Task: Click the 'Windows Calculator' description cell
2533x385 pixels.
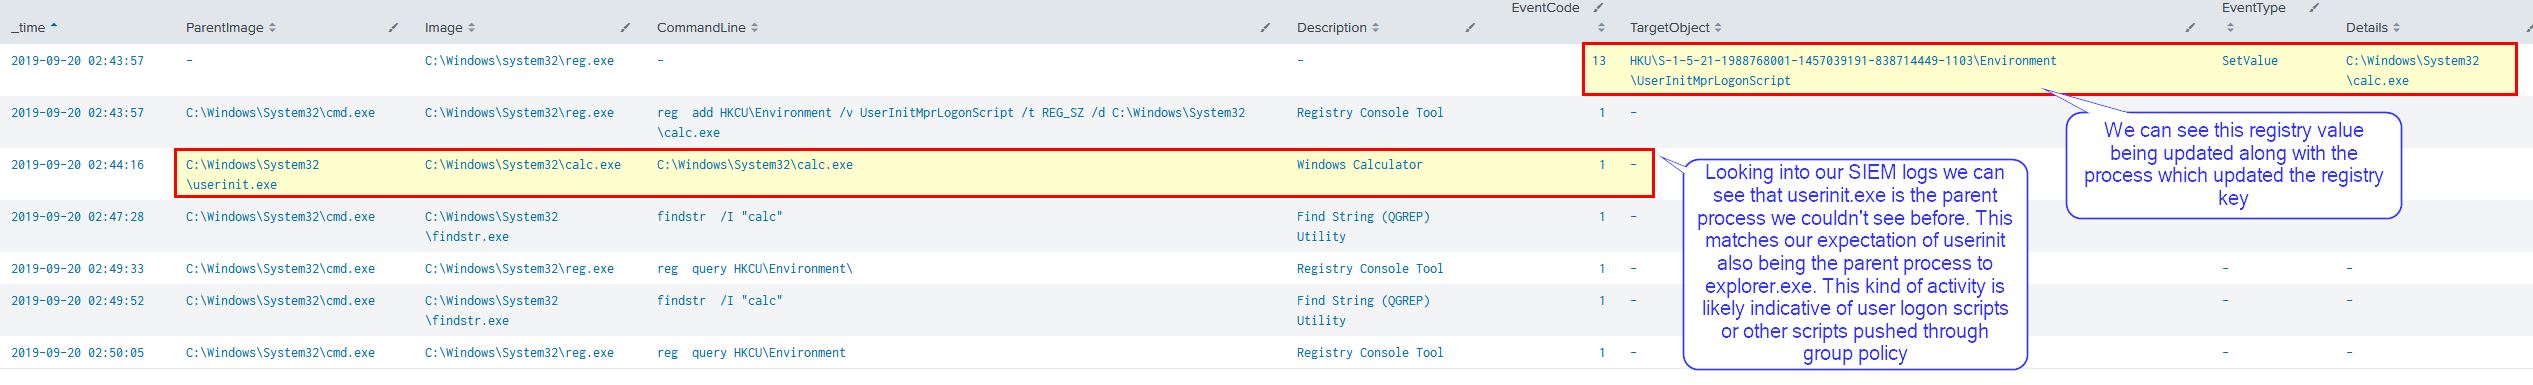Action: click(1359, 165)
